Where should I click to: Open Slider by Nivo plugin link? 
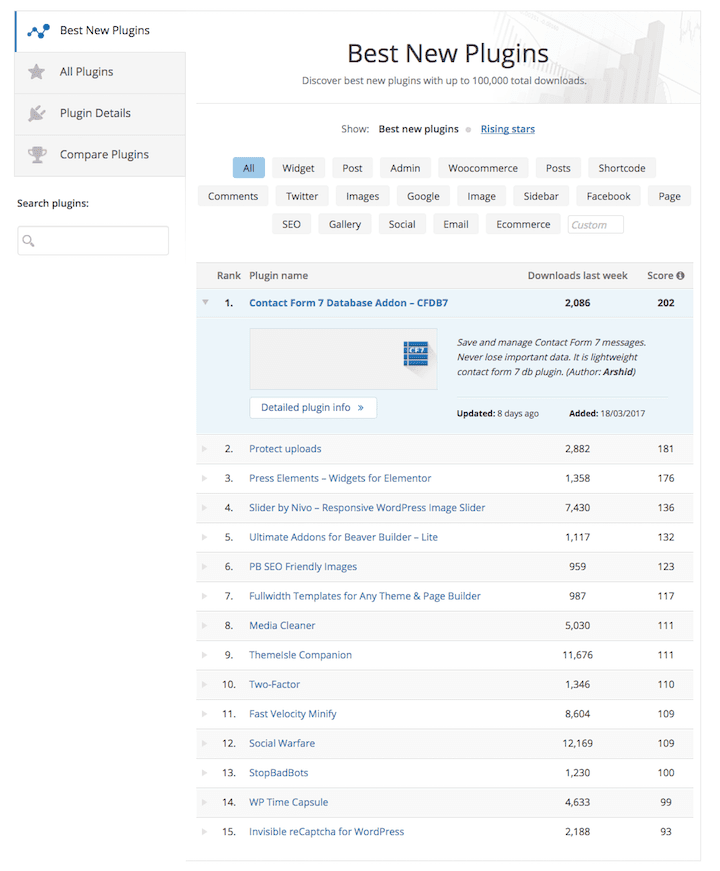367,508
